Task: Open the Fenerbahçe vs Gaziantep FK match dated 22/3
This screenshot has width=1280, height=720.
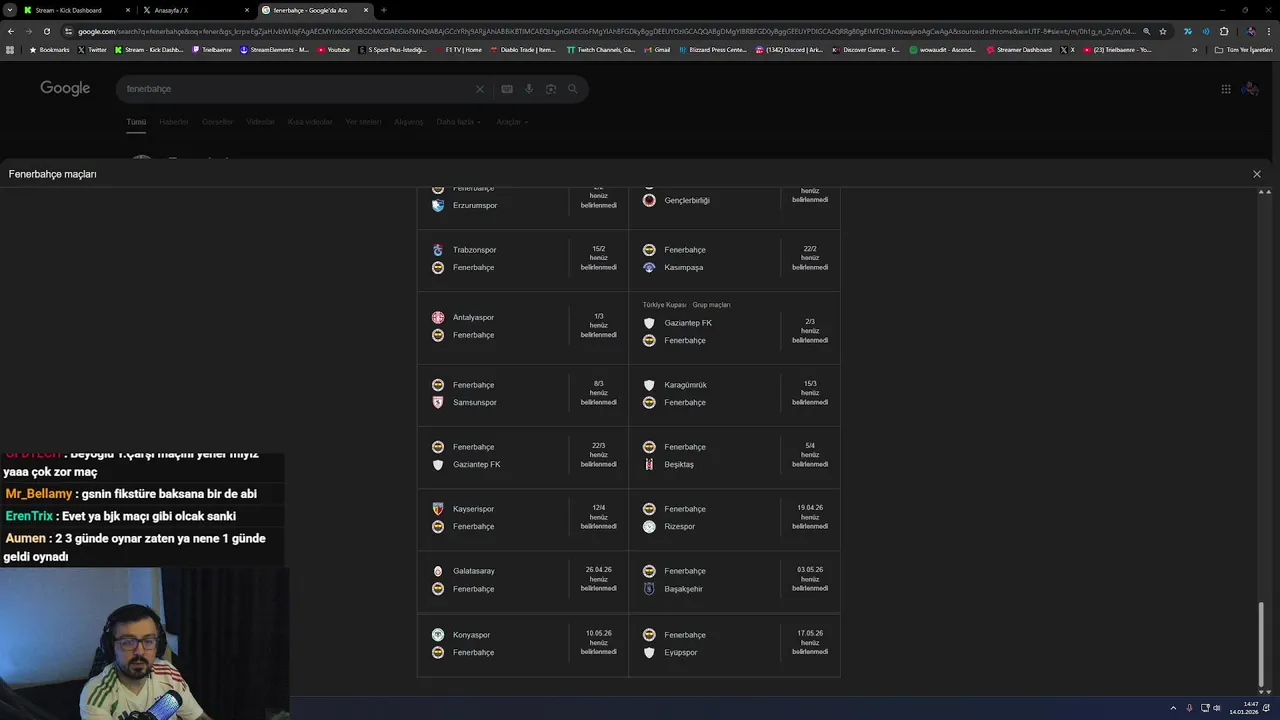Action: pyautogui.click(x=523, y=456)
